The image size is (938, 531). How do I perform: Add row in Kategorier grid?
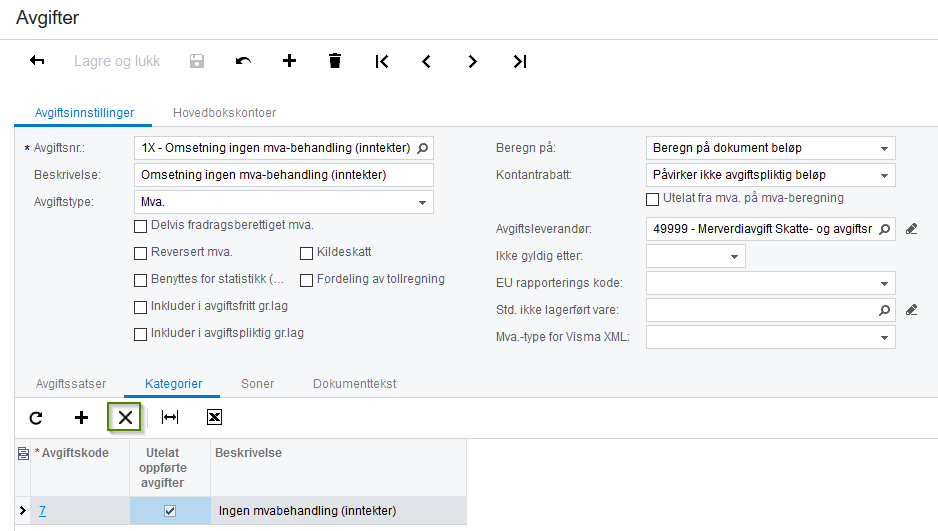coord(81,417)
